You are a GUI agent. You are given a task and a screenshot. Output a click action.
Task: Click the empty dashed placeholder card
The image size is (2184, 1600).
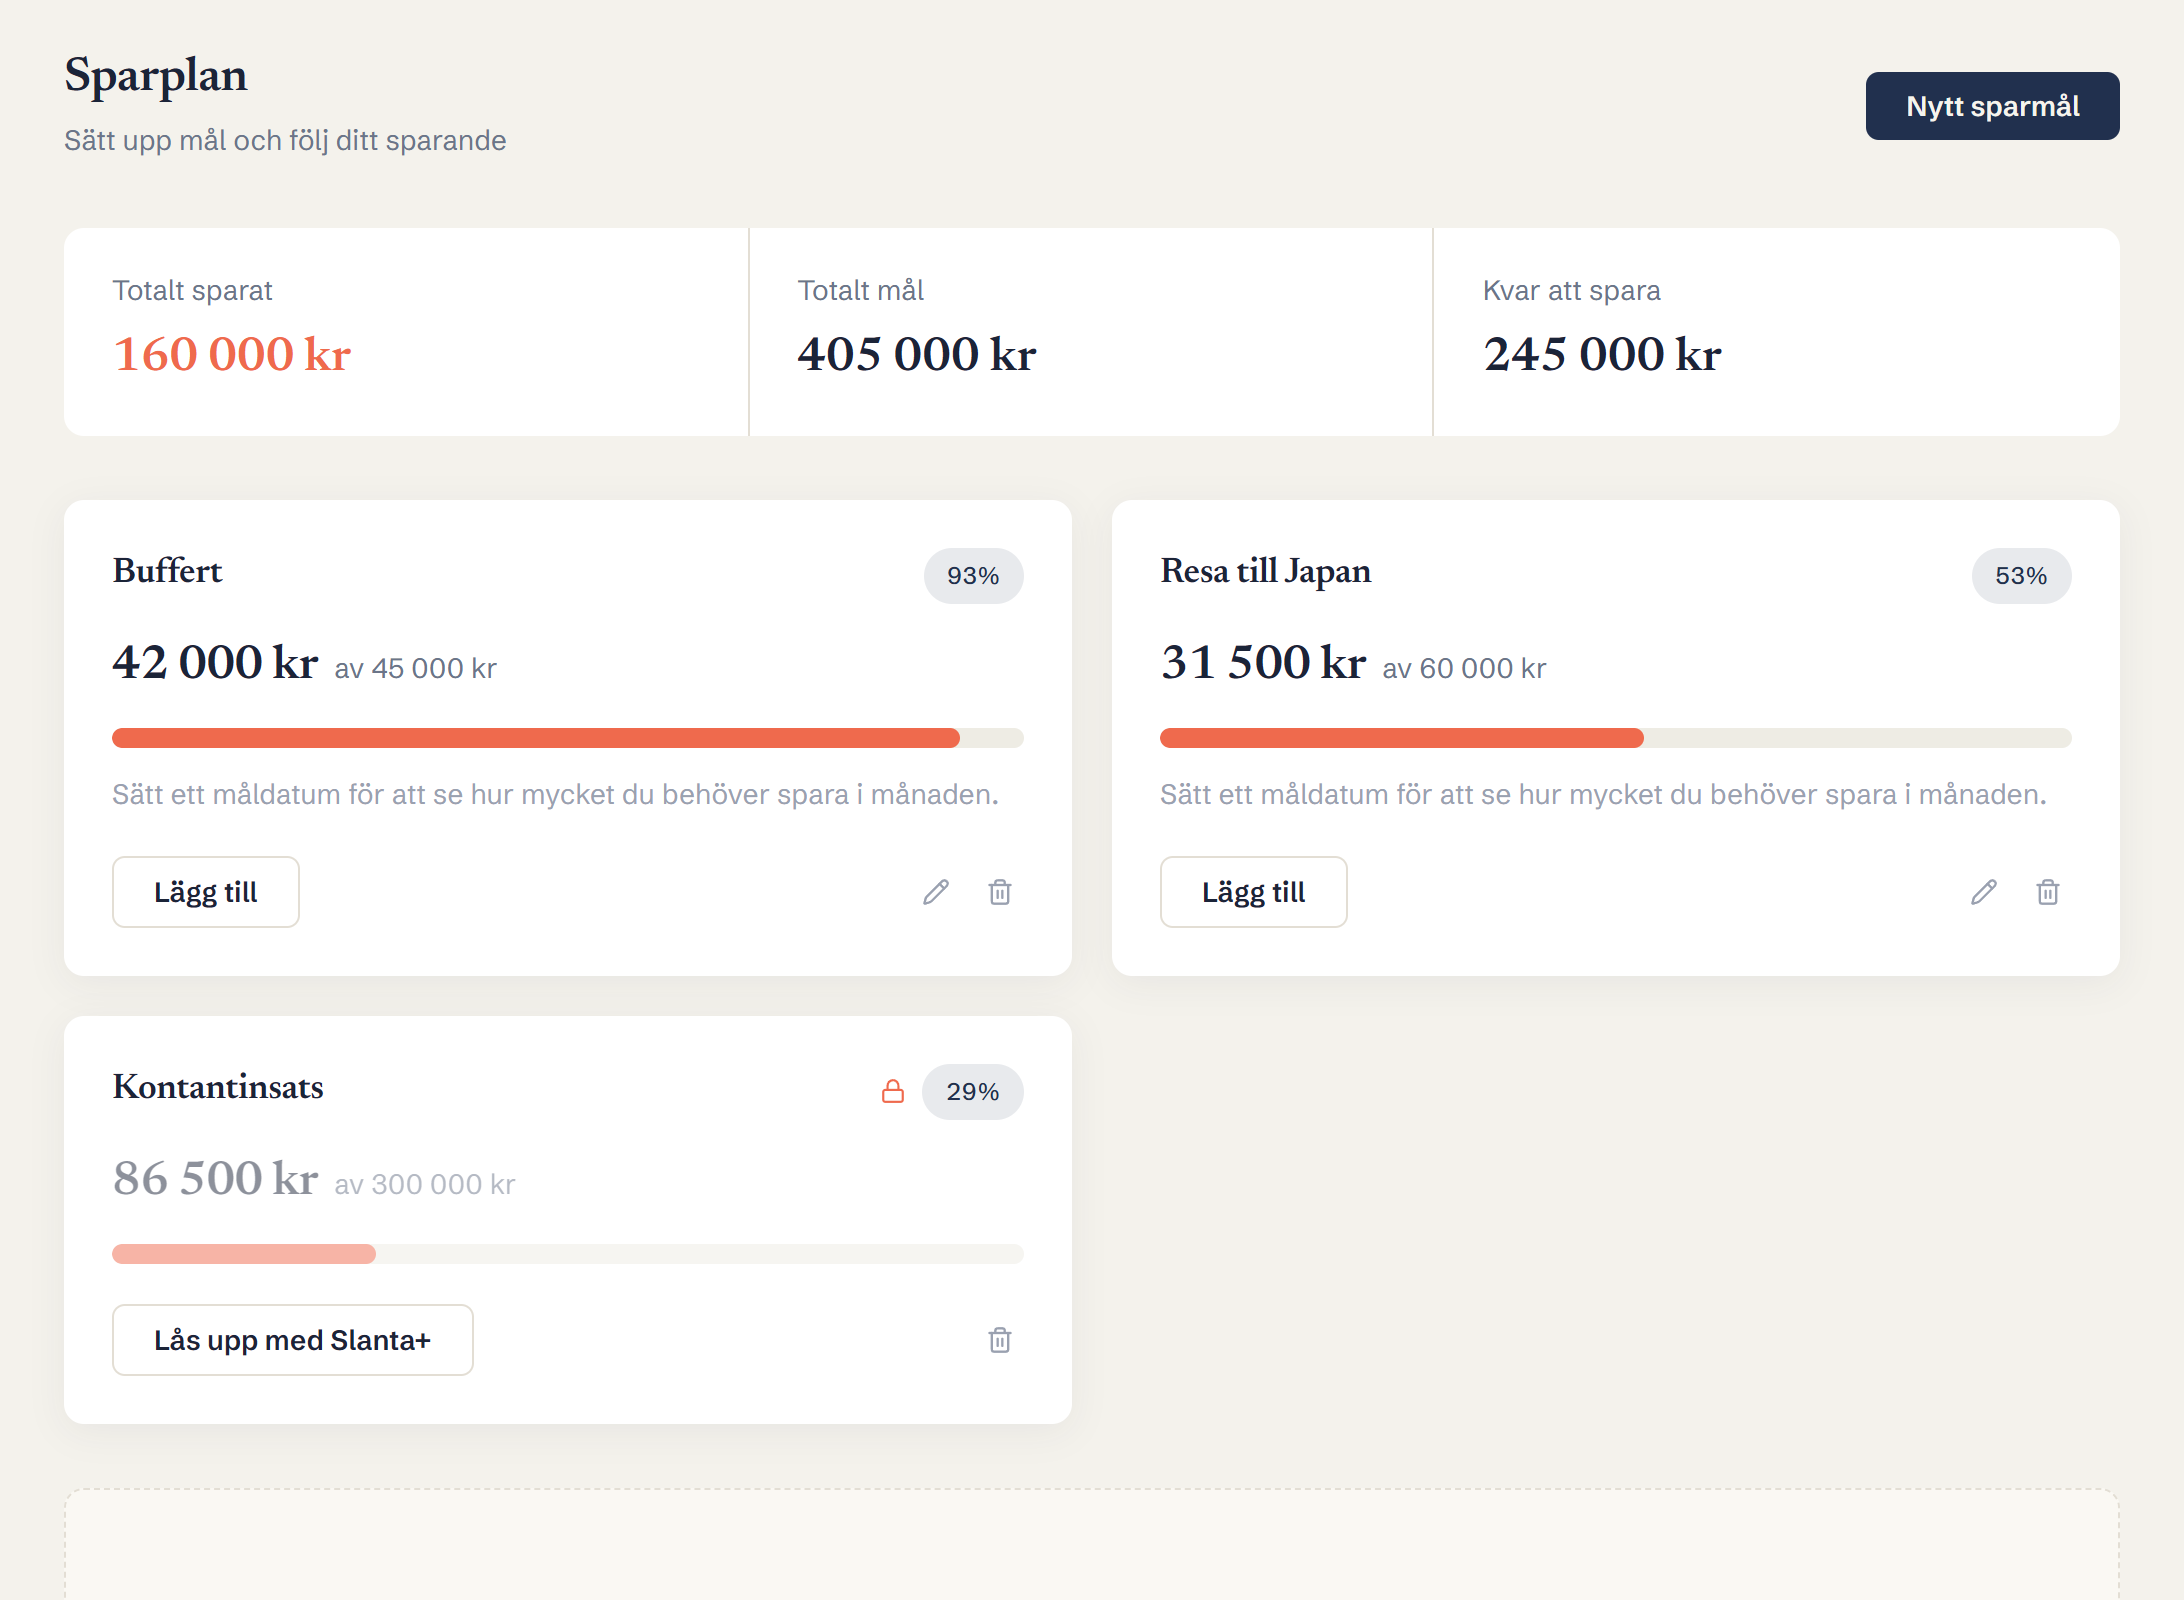coord(1092,1544)
